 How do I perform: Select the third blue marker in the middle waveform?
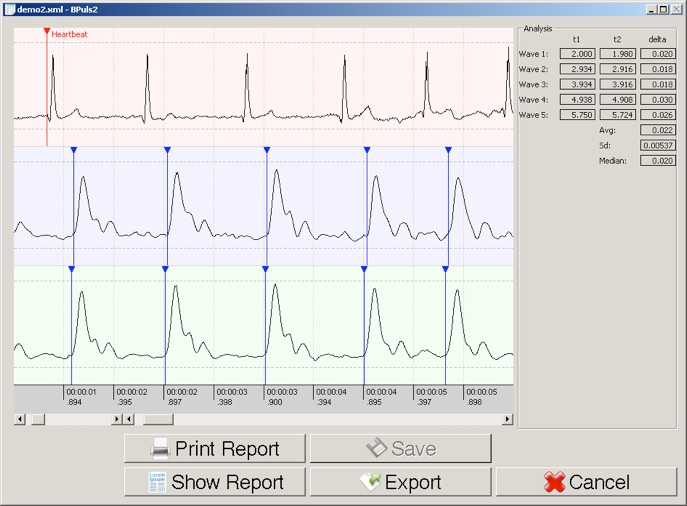[267, 150]
